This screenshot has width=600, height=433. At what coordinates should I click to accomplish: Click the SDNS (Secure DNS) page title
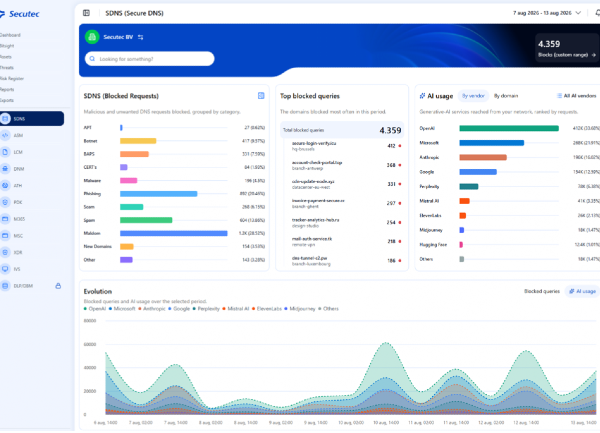(x=134, y=13)
